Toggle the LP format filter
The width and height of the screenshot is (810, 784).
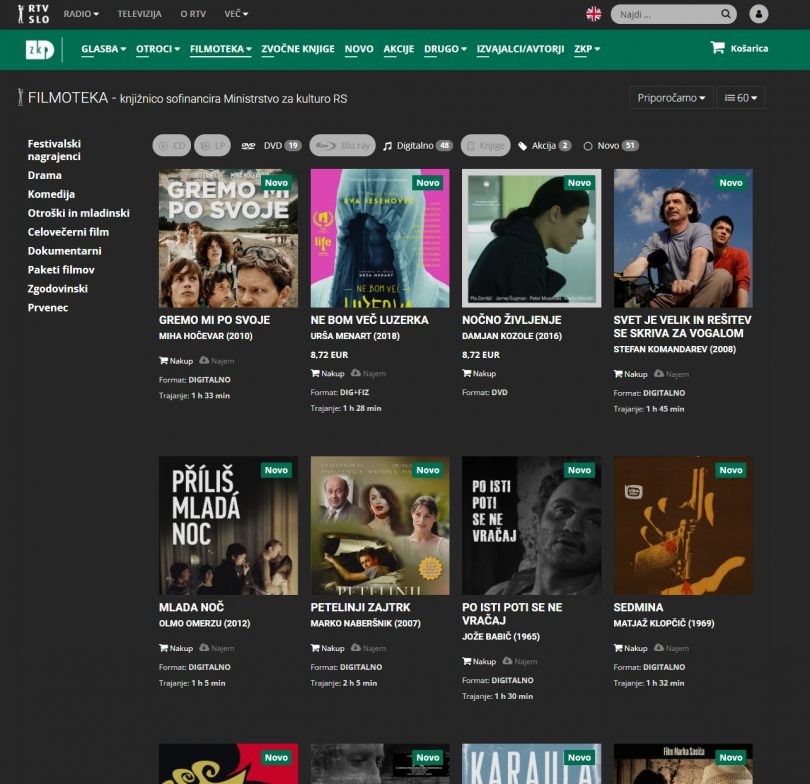click(x=212, y=146)
